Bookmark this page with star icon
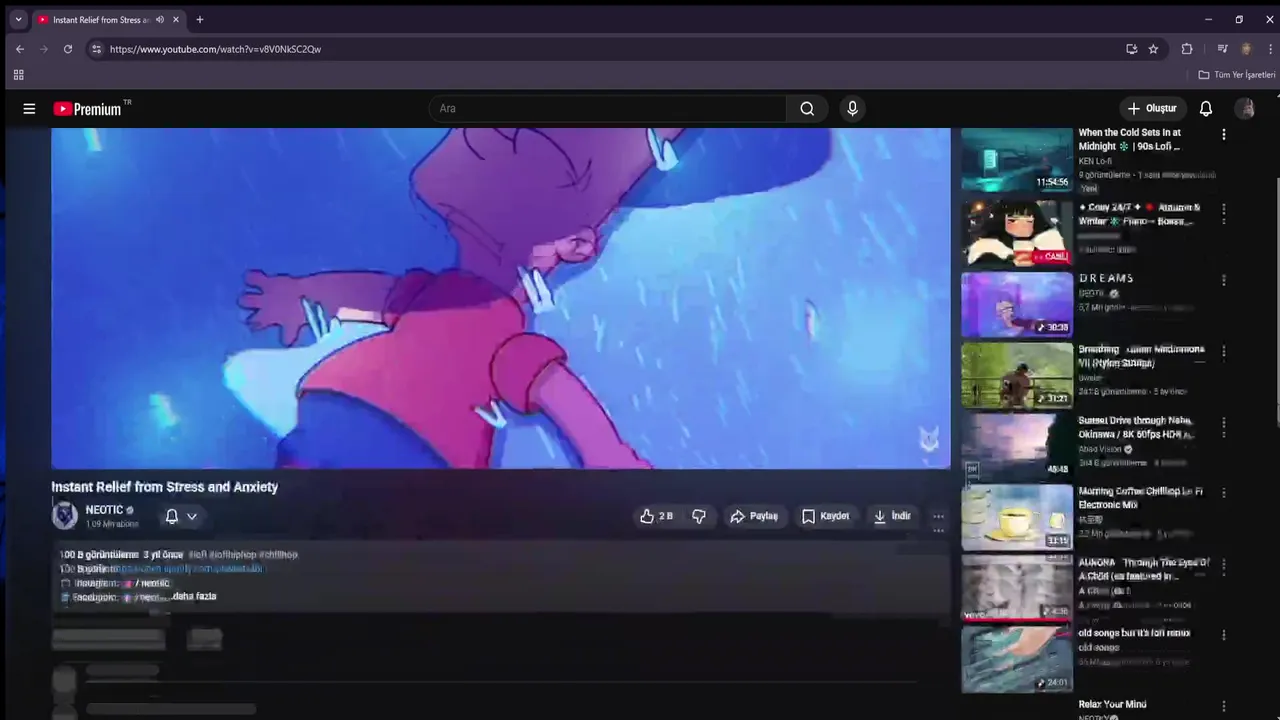 point(1153,49)
